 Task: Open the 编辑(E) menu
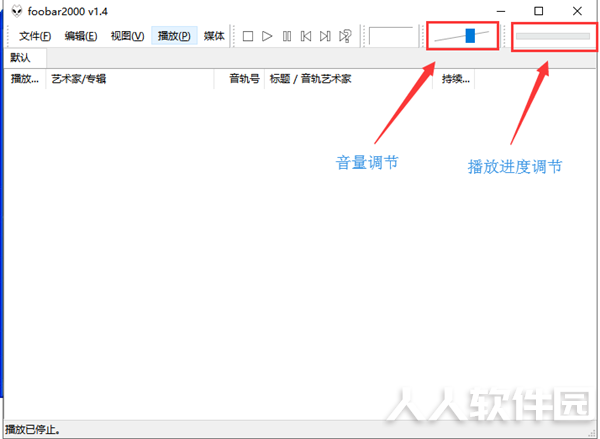(x=81, y=36)
